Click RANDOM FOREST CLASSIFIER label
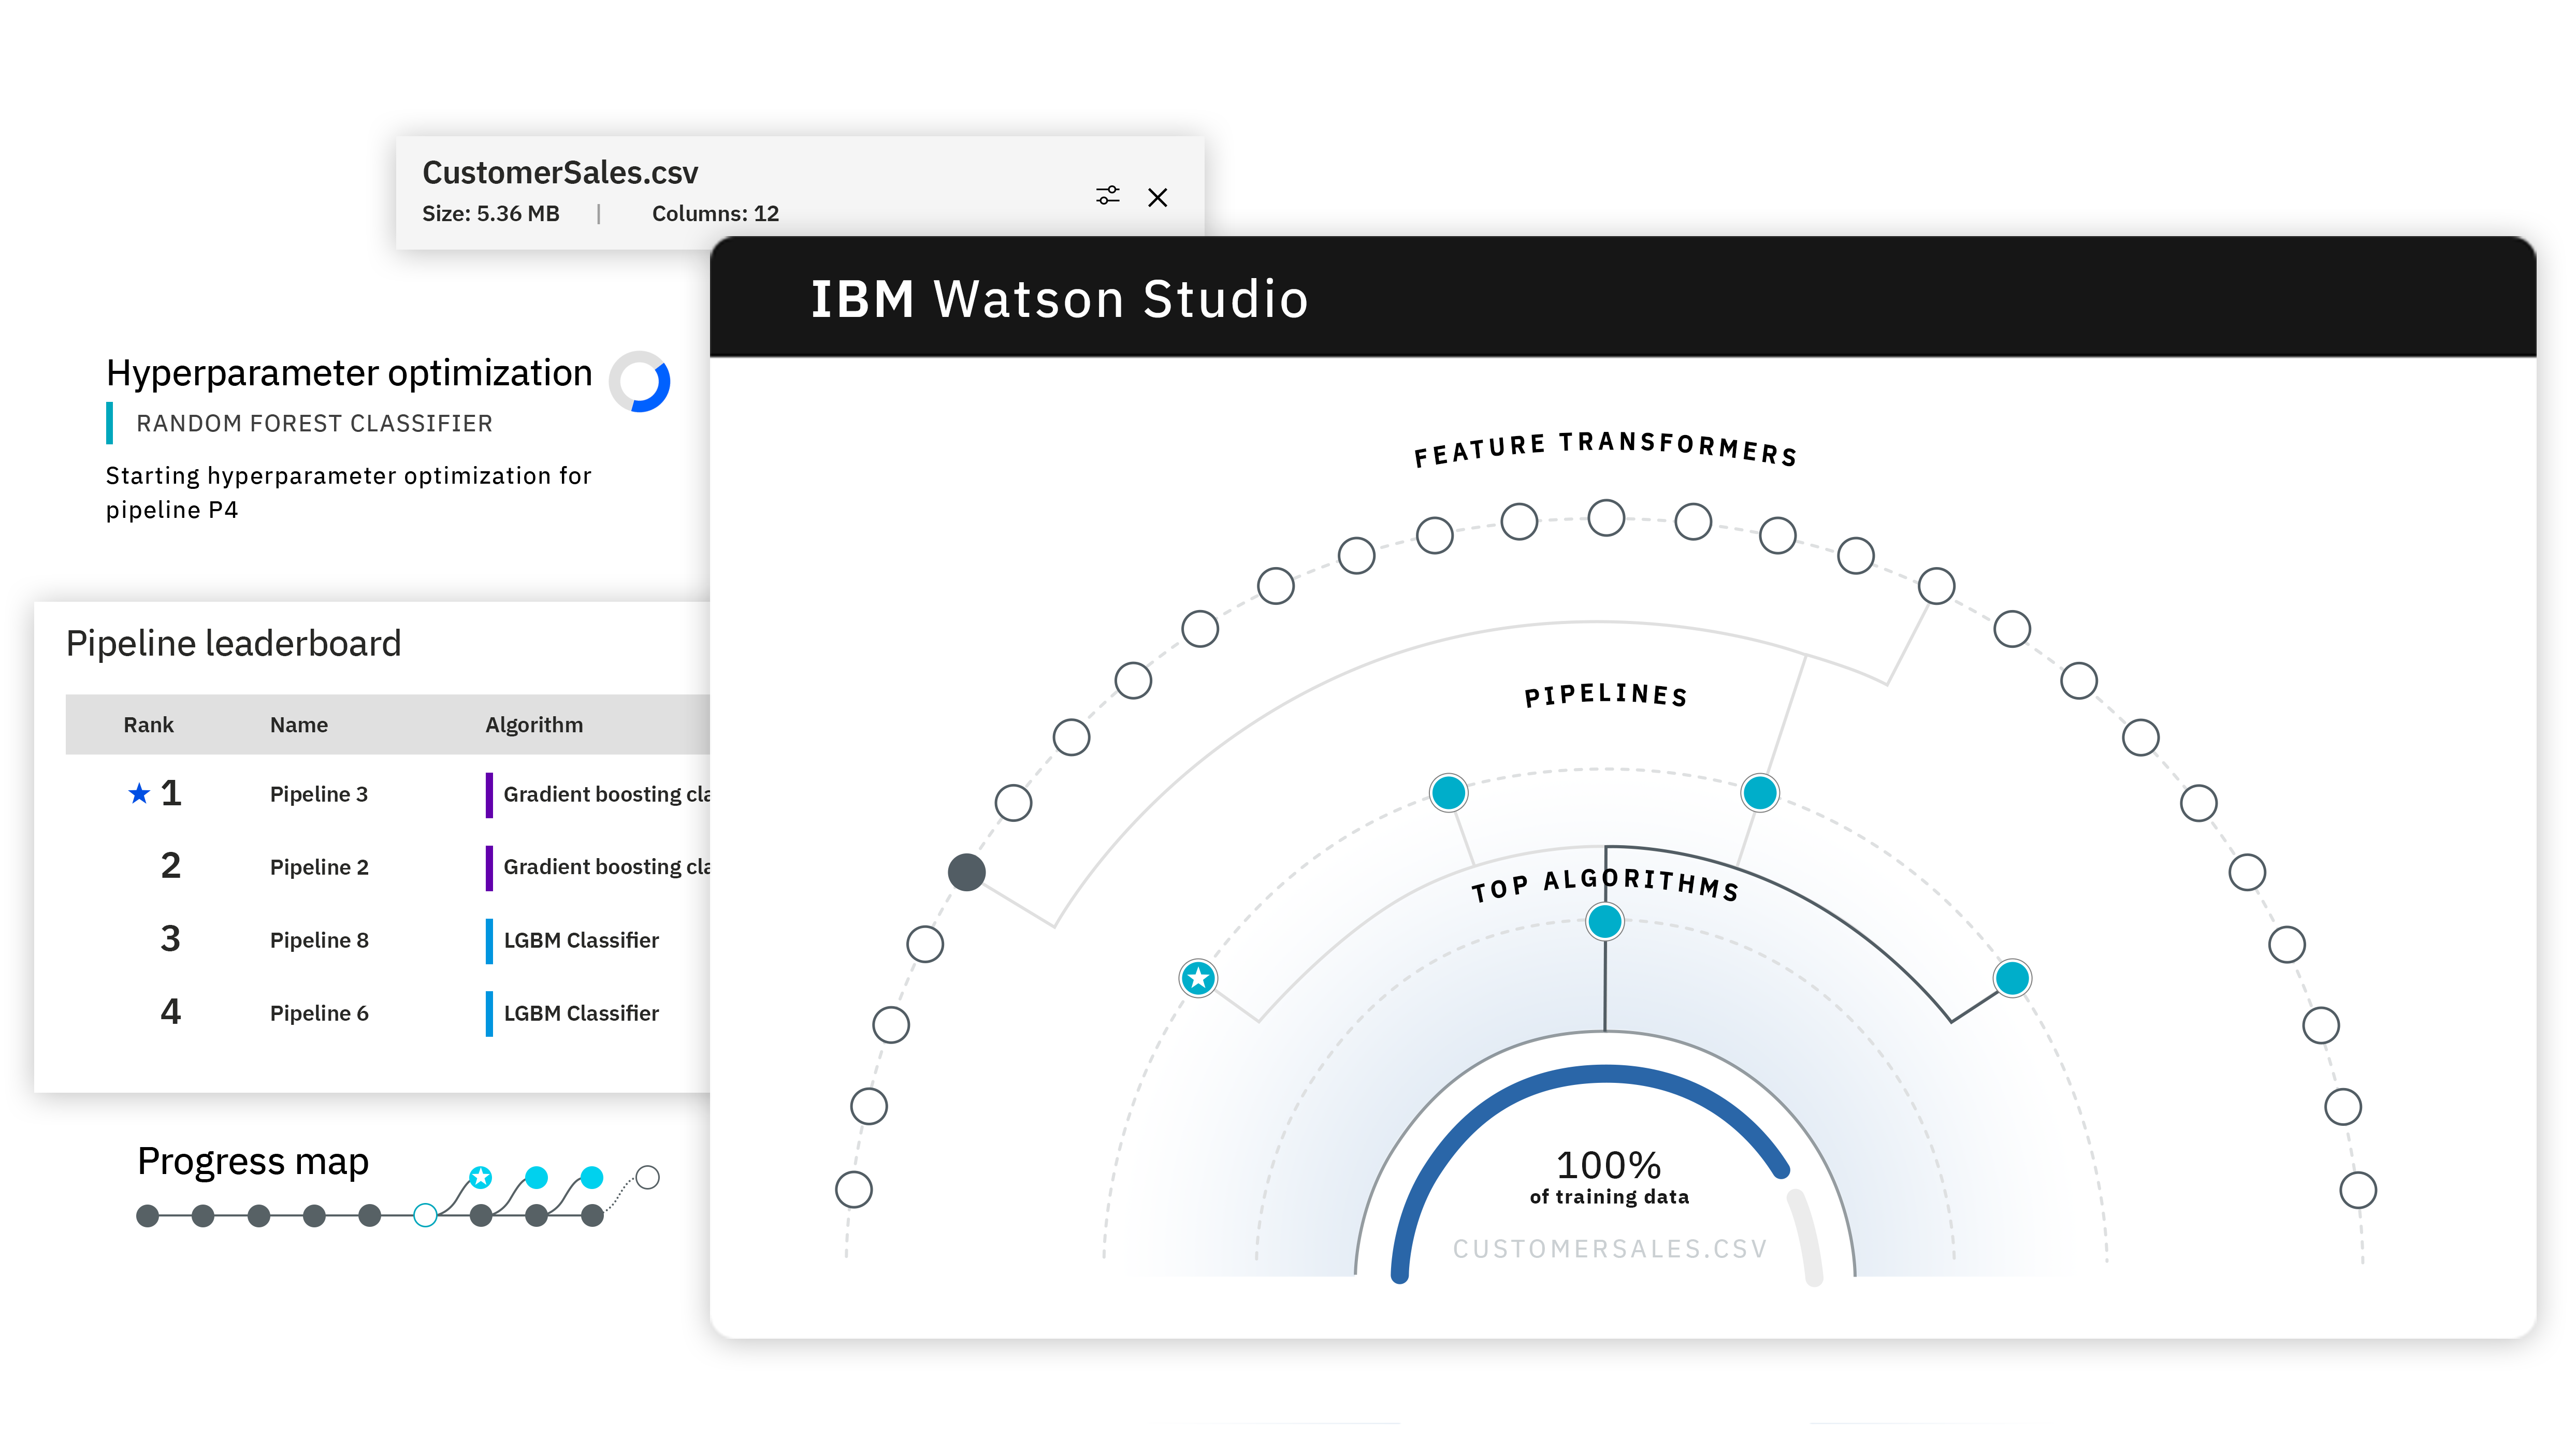Viewport: 2576px width, 1449px height. [x=314, y=423]
